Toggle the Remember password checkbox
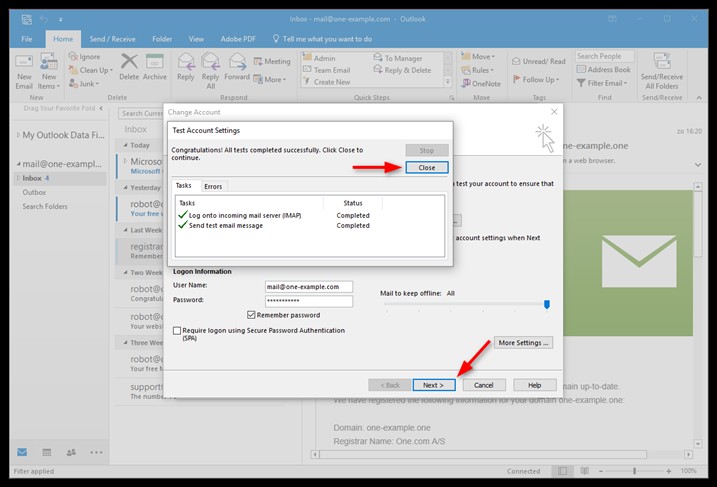Viewport: 717px width, 487px height. click(x=251, y=315)
